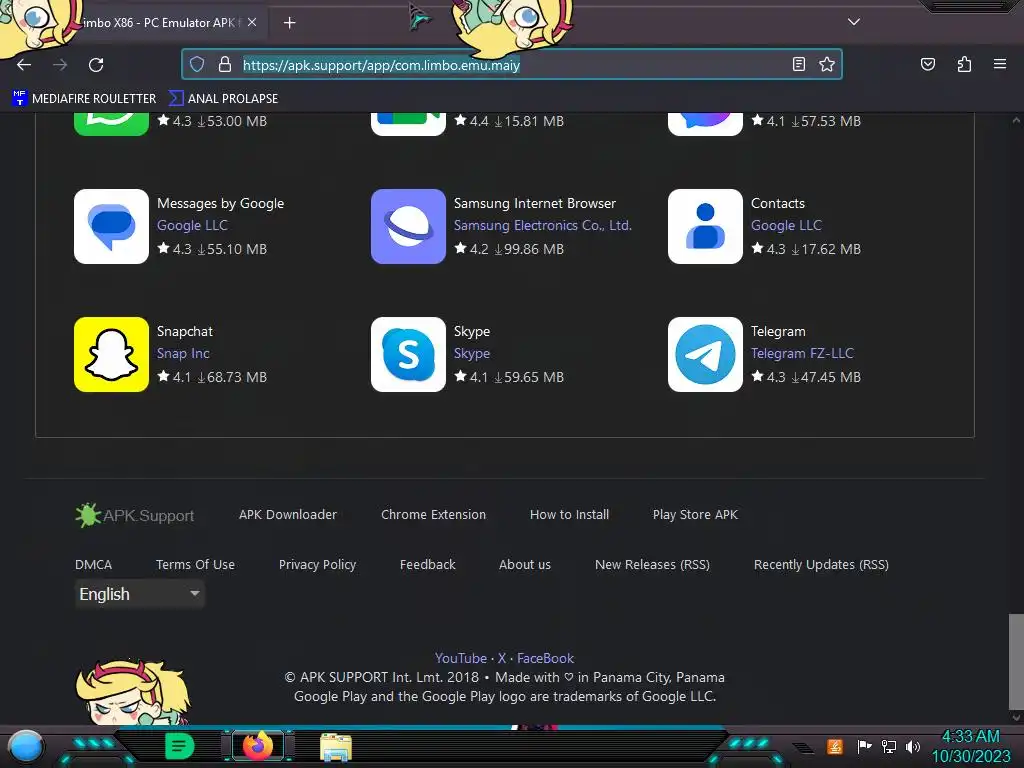Open the Privacy Policy link
Image resolution: width=1024 pixels, height=768 pixels.
pyautogui.click(x=317, y=564)
